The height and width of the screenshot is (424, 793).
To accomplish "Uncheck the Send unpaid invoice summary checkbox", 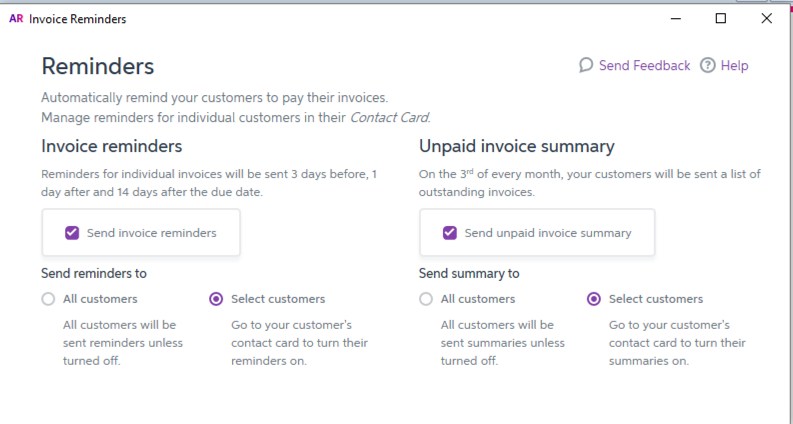I will point(450,233).
